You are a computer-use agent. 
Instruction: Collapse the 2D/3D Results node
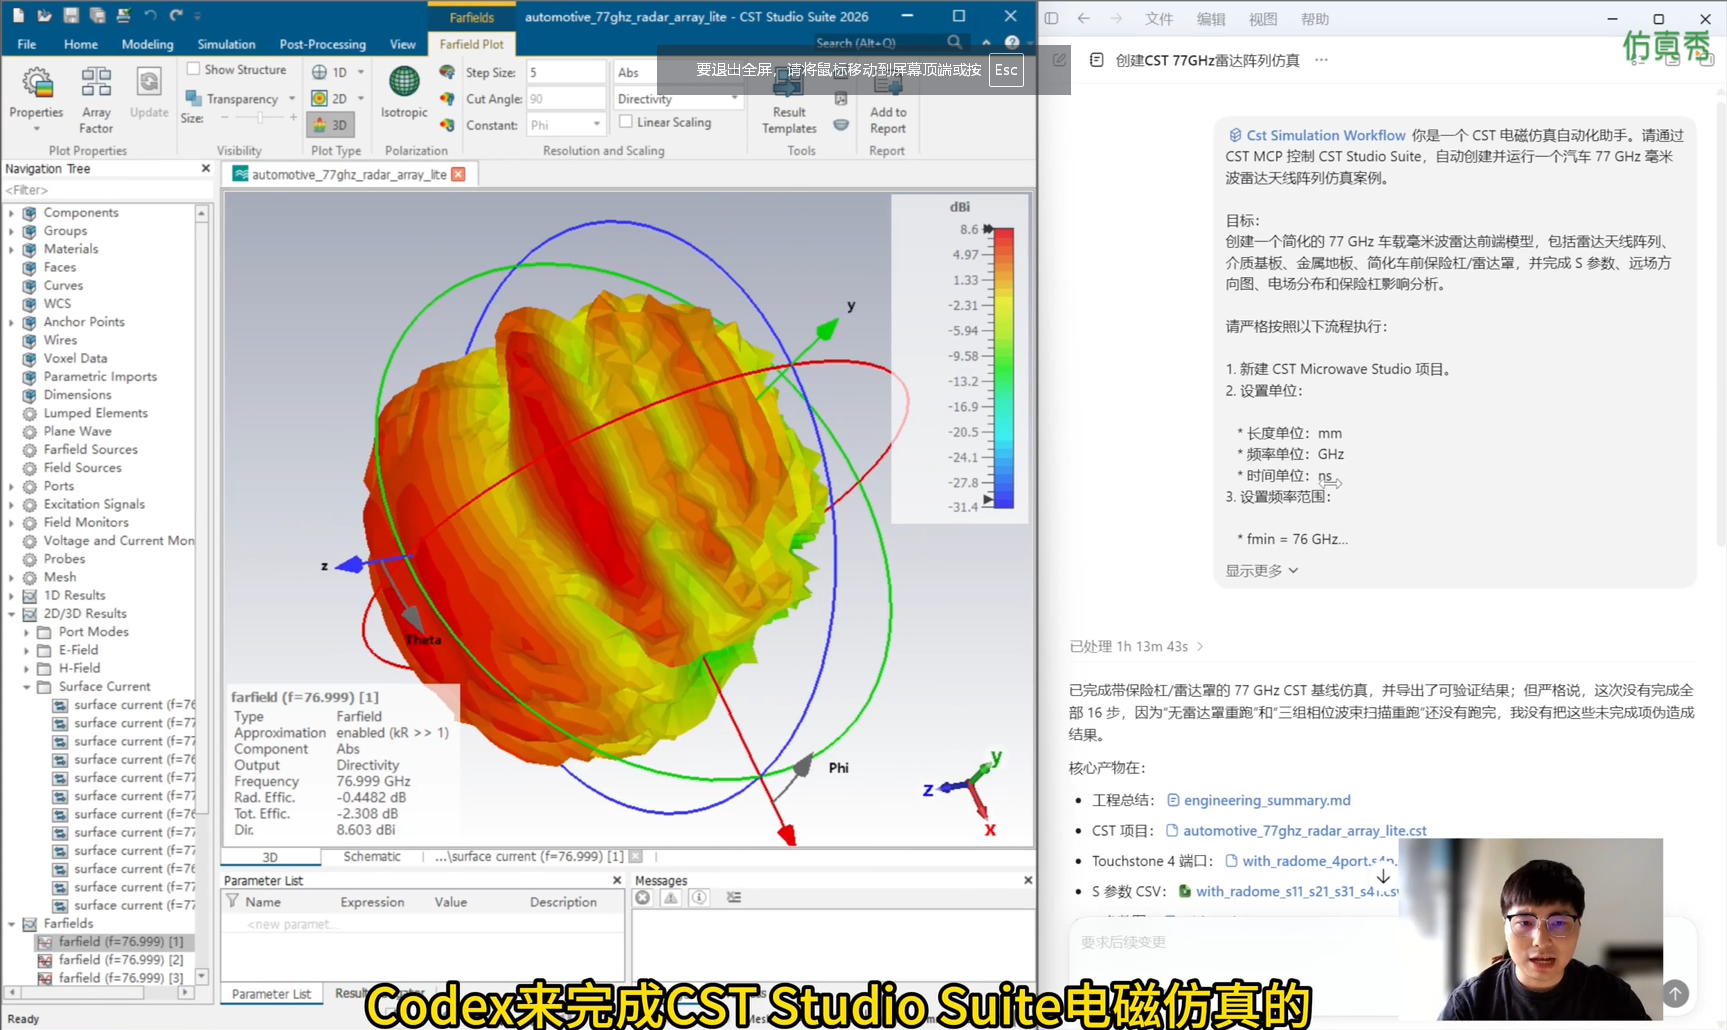point(12,614)
